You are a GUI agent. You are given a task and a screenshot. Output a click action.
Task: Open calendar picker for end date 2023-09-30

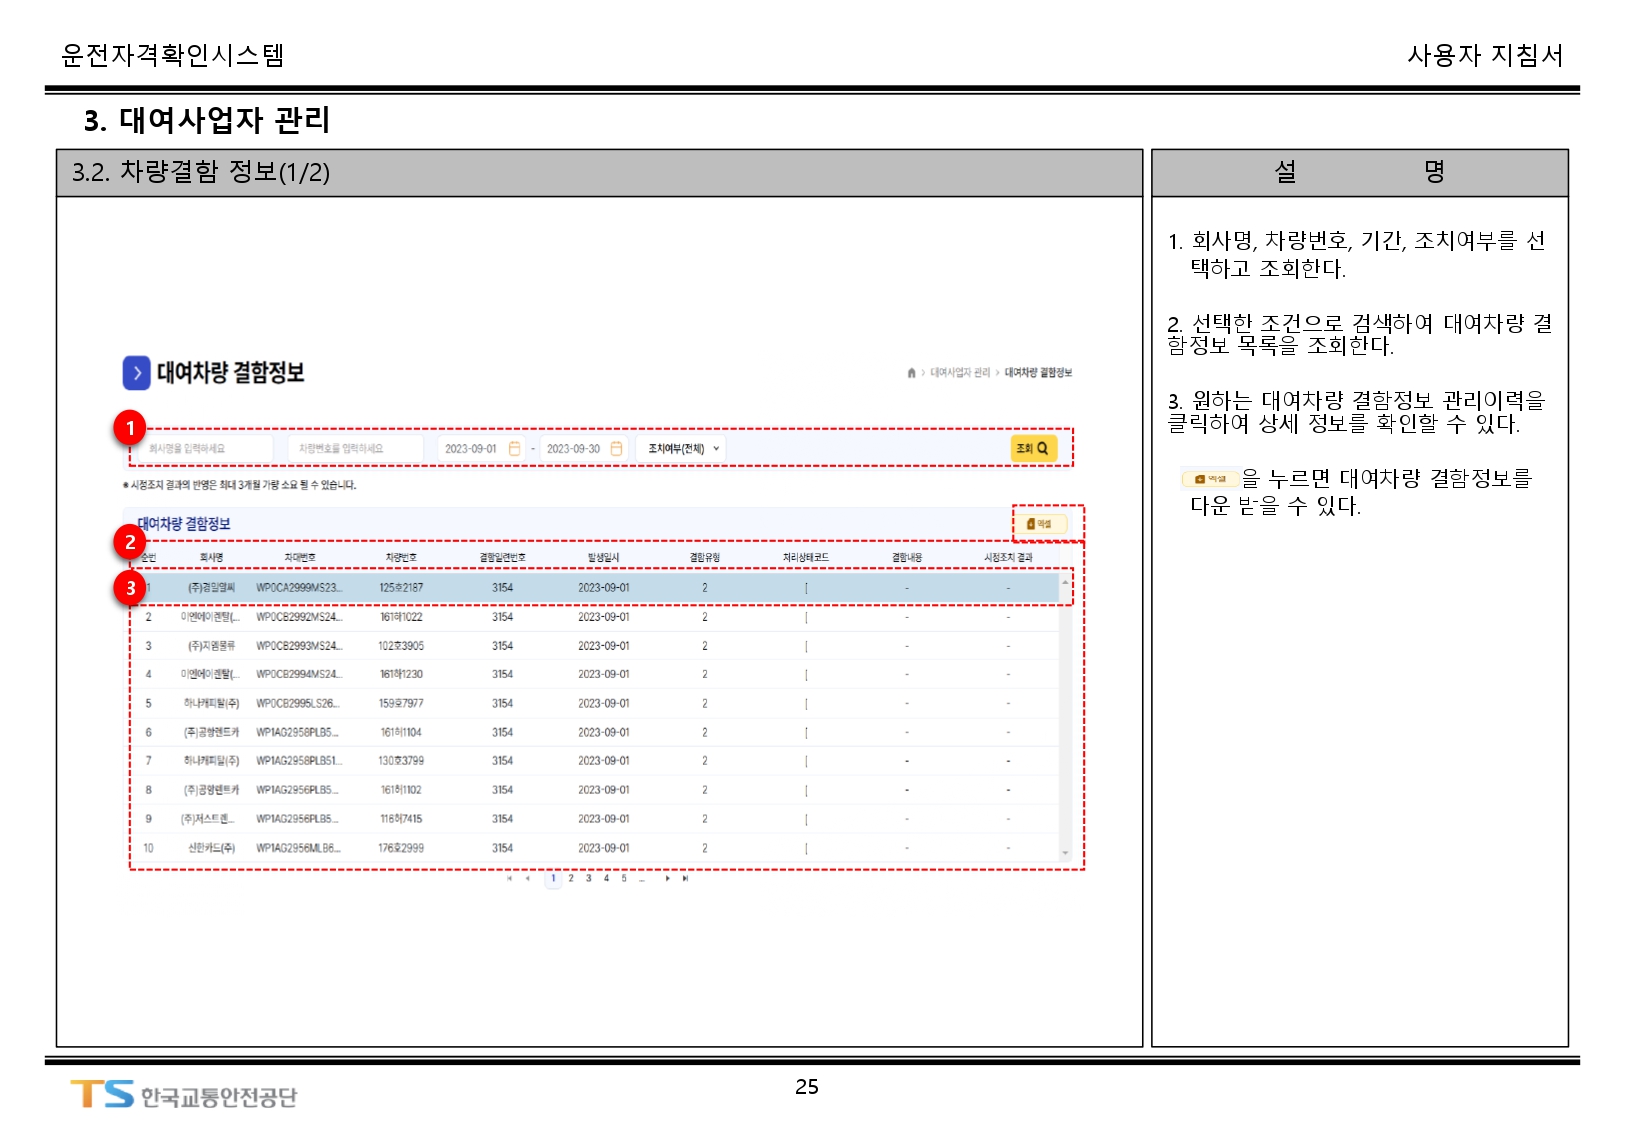click(616, 449)
